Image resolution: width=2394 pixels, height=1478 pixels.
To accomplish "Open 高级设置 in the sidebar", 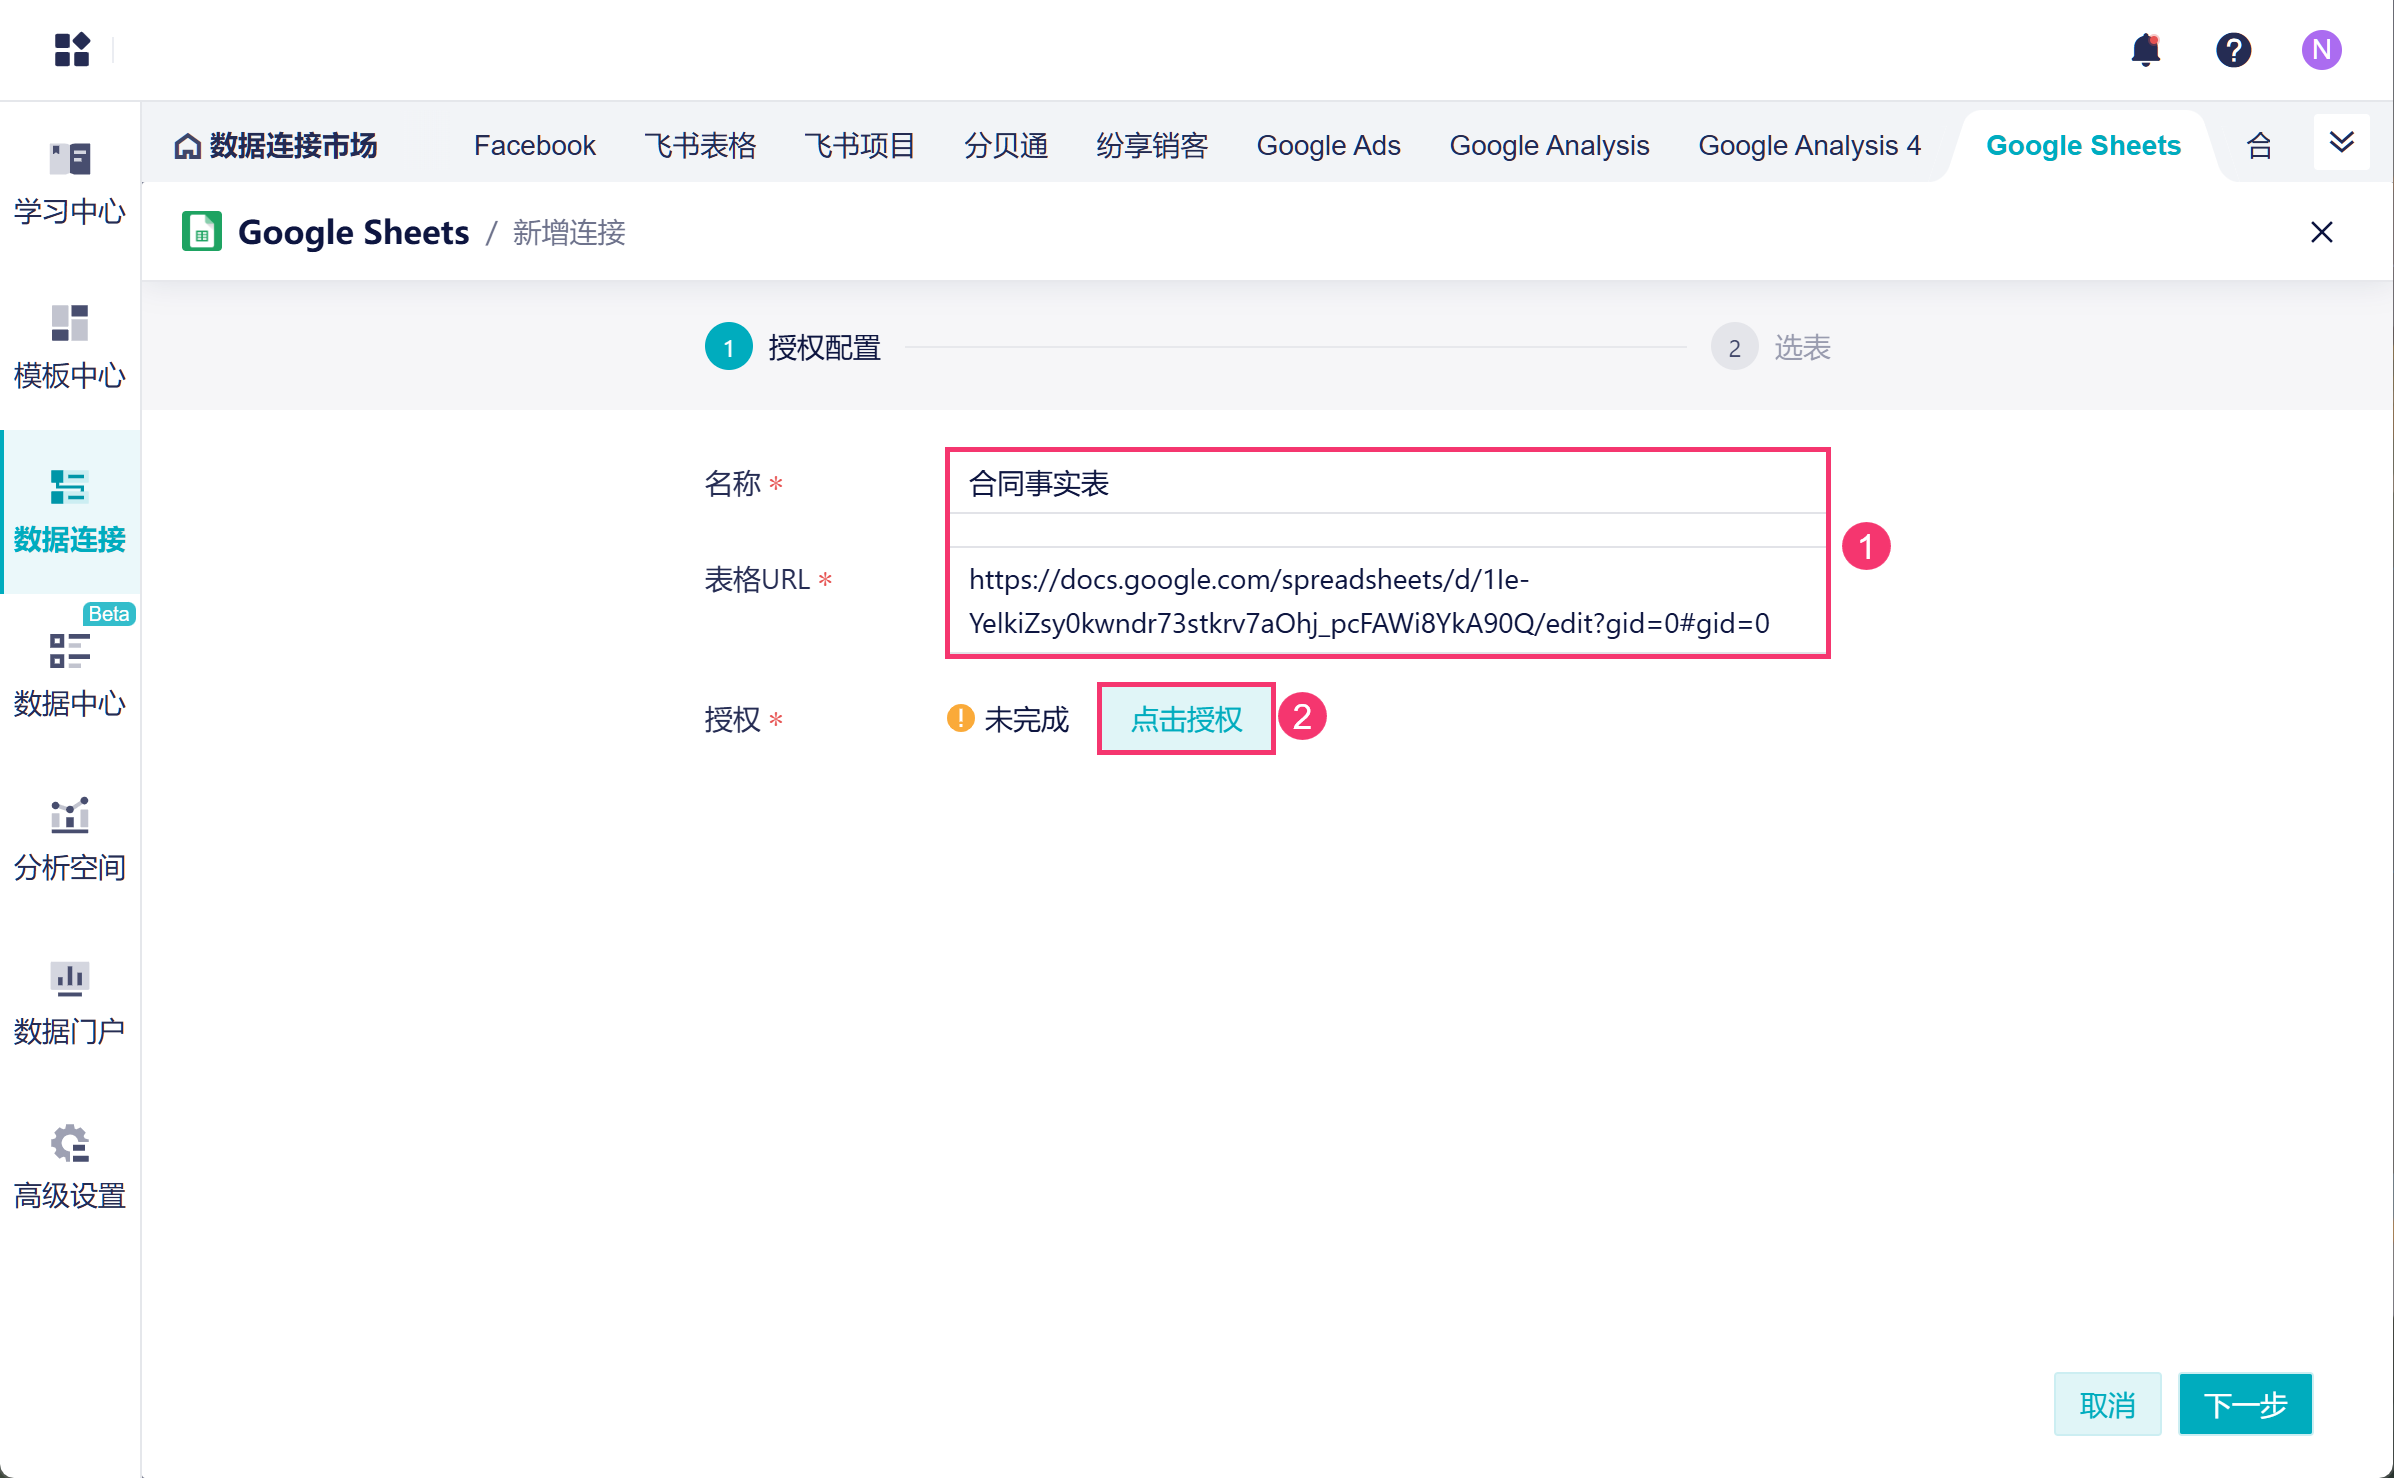I will click(x=70, y=1168).
